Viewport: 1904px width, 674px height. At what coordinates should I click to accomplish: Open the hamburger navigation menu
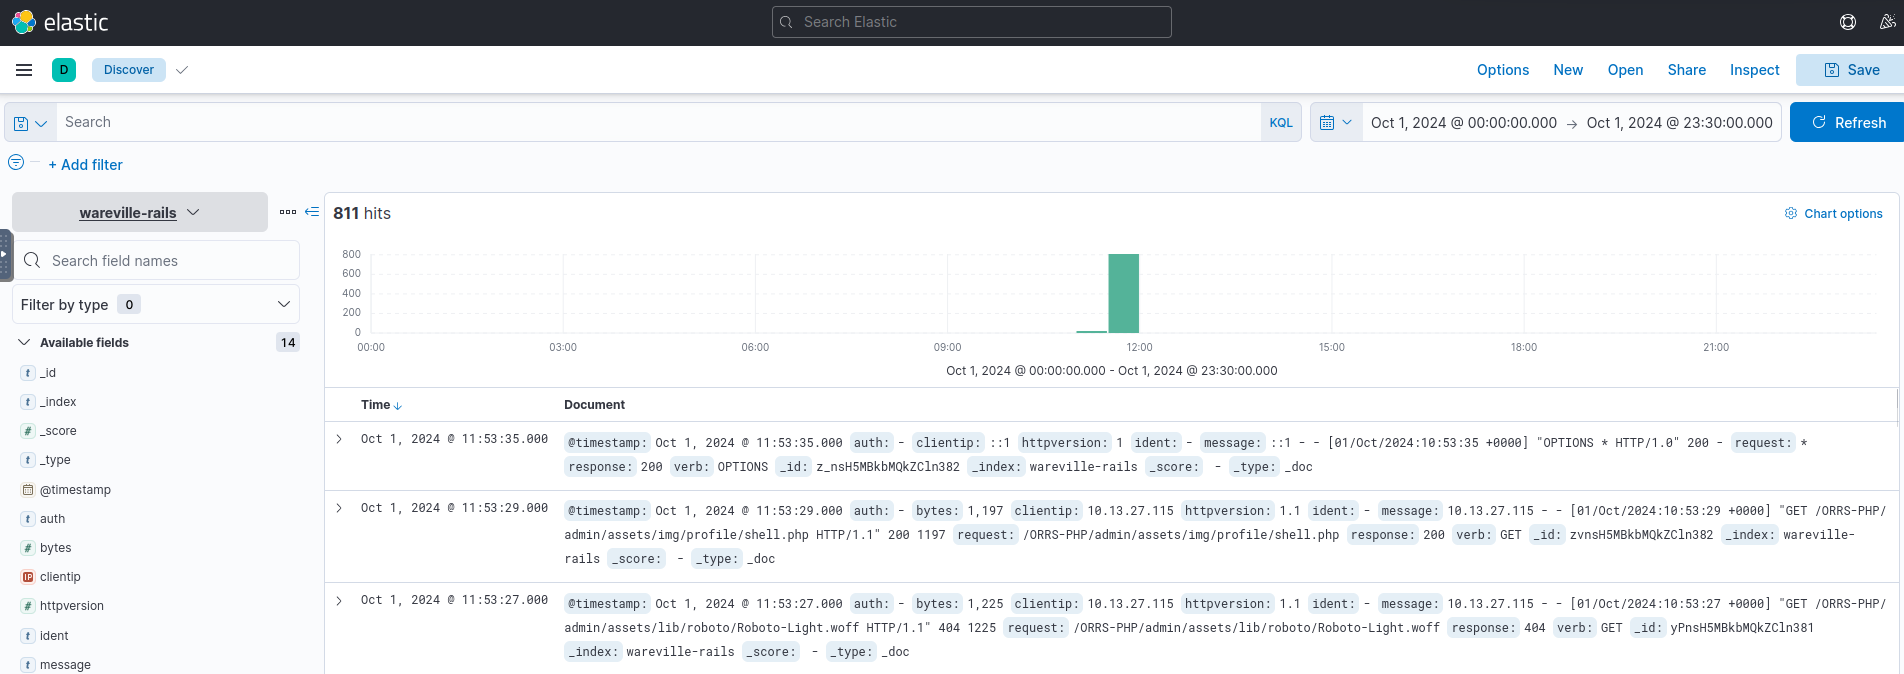pos(24,70)
